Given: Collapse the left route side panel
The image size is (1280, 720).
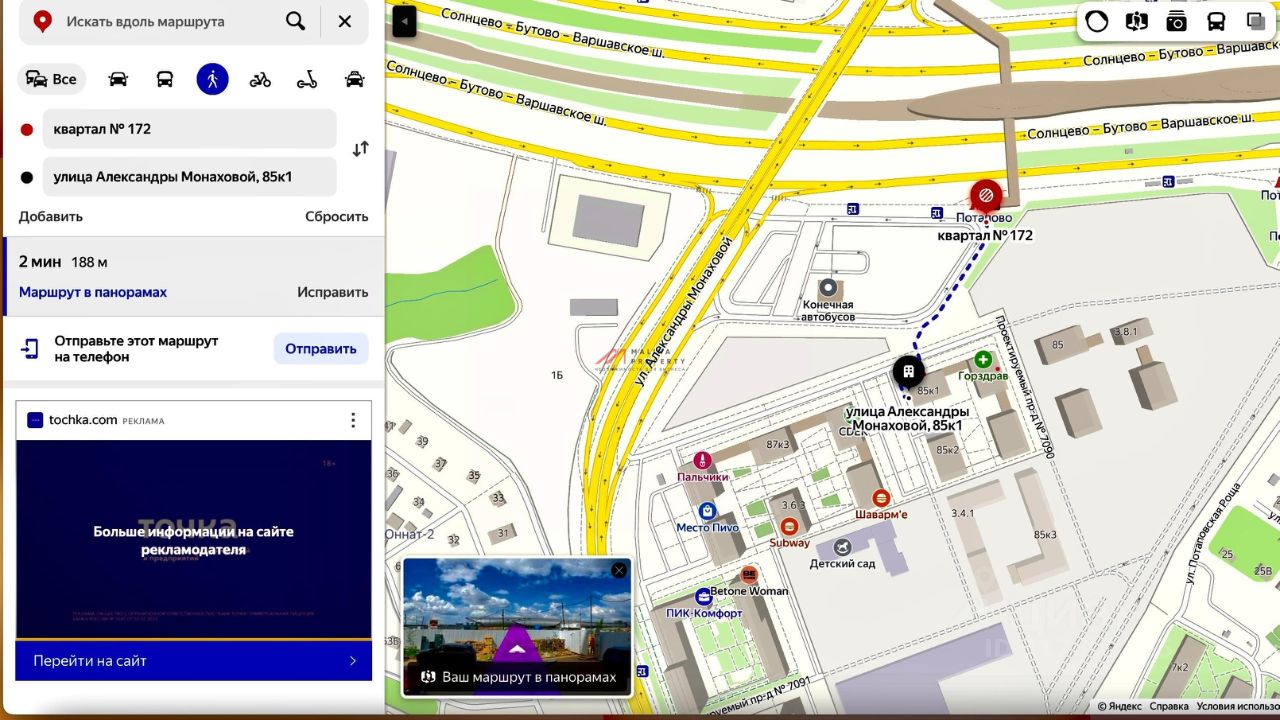Looking at the screenshot, I should (x=404, y=21).
